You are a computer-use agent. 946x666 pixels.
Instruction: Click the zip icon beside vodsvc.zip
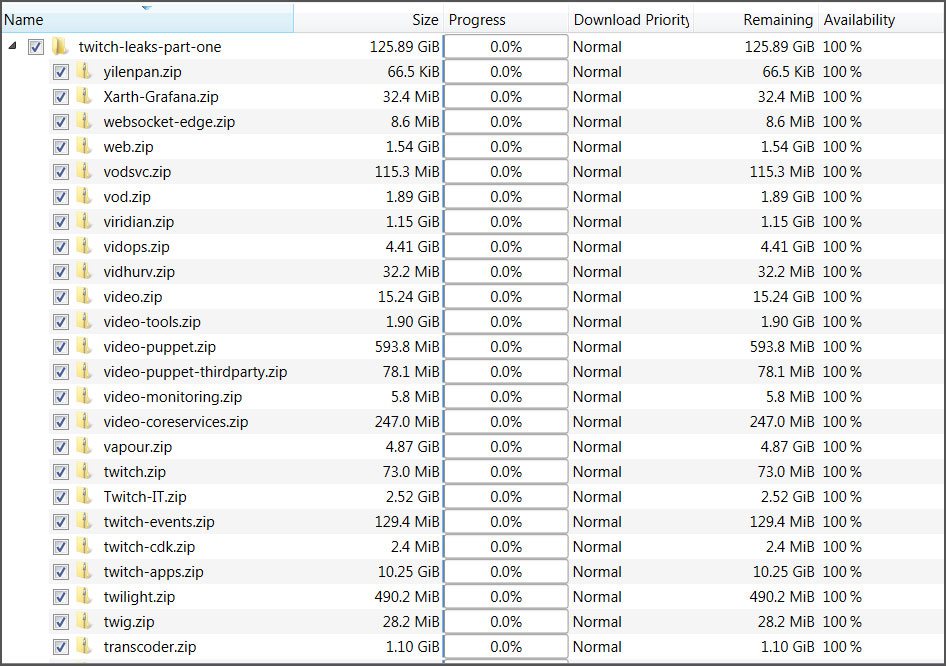[84, 172]
